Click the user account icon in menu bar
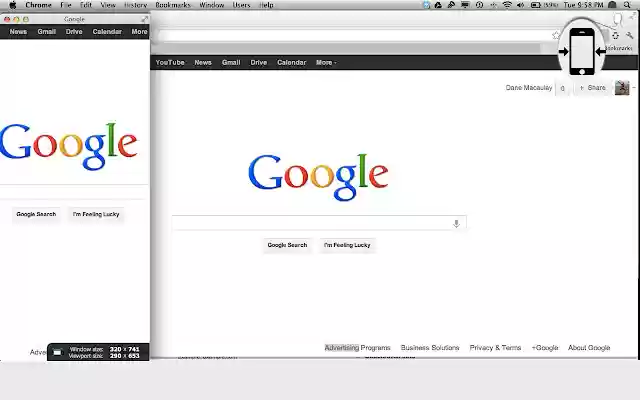The image size is (640, 400). coord(613,5)
